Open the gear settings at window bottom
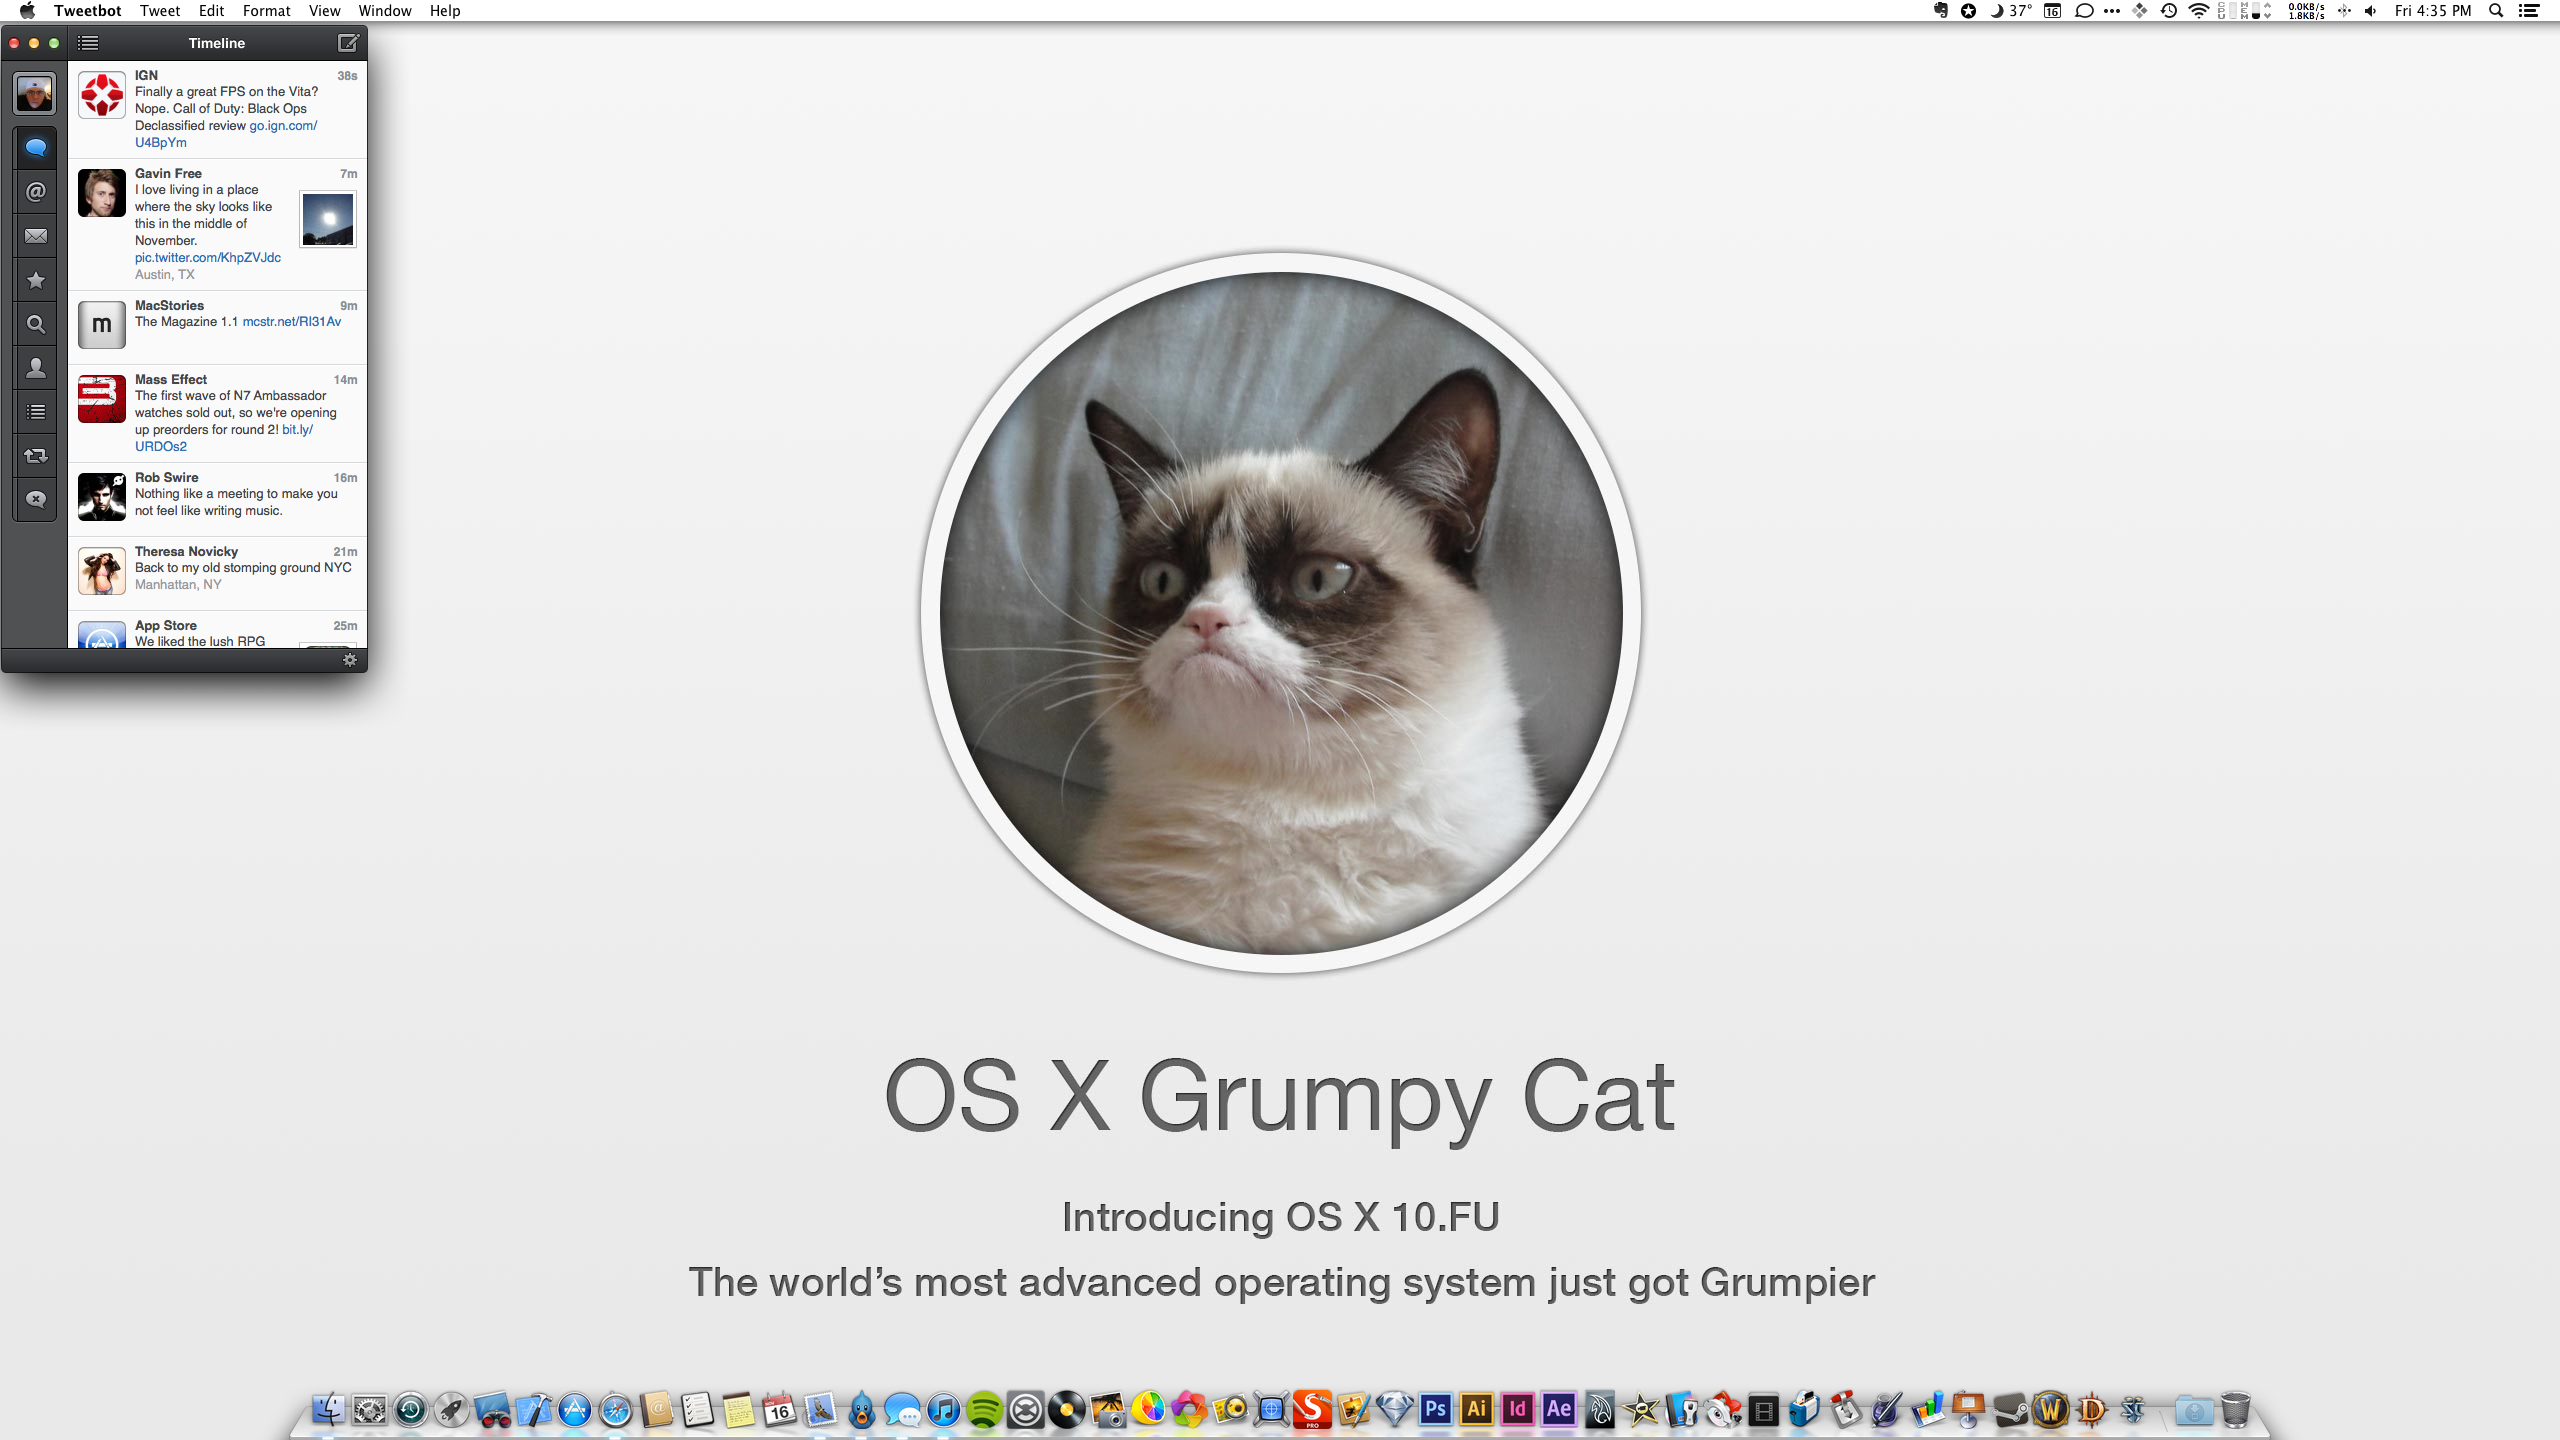The image size is (2560, 1440). (350, 660)
